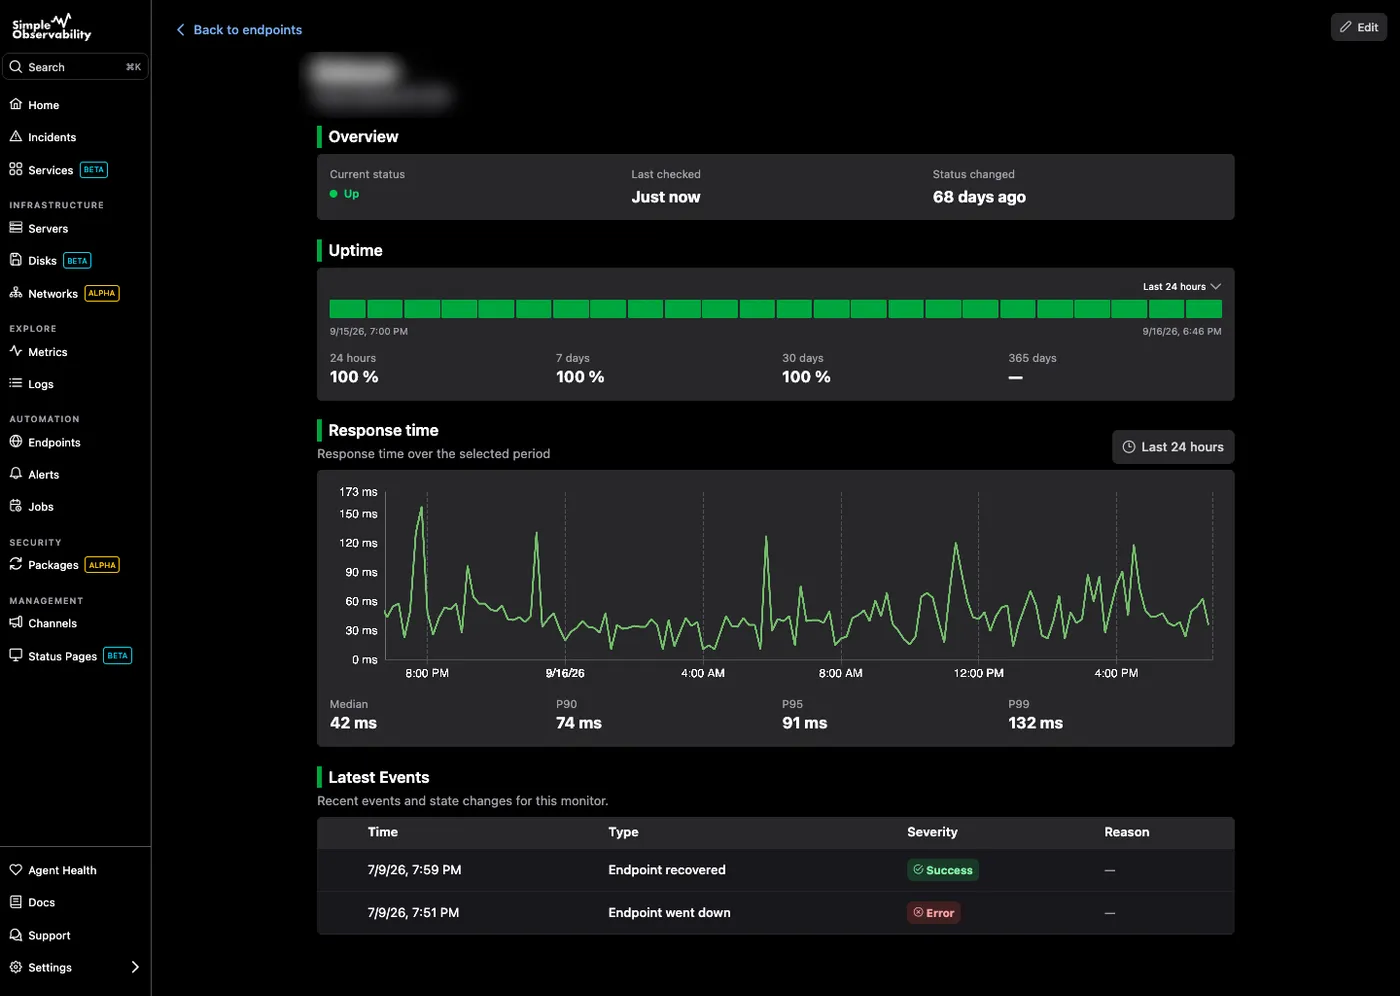Screen dimensions: 1400x996
Task: Click the 7/9/26, 7:59 PM timestamp
Action: click(414, 870)
